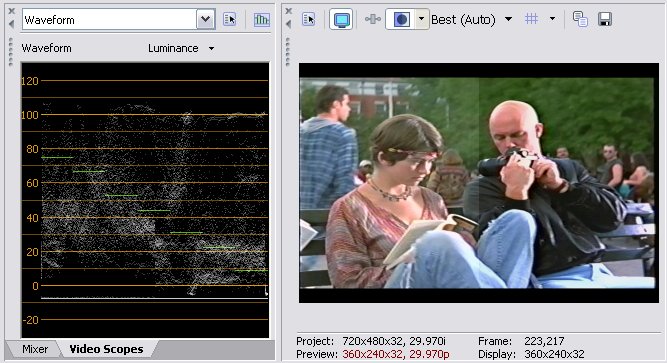Save snapshot to file icon
Image resolution: width=667 pixels, height=363 pixels.
click(604, 19)
